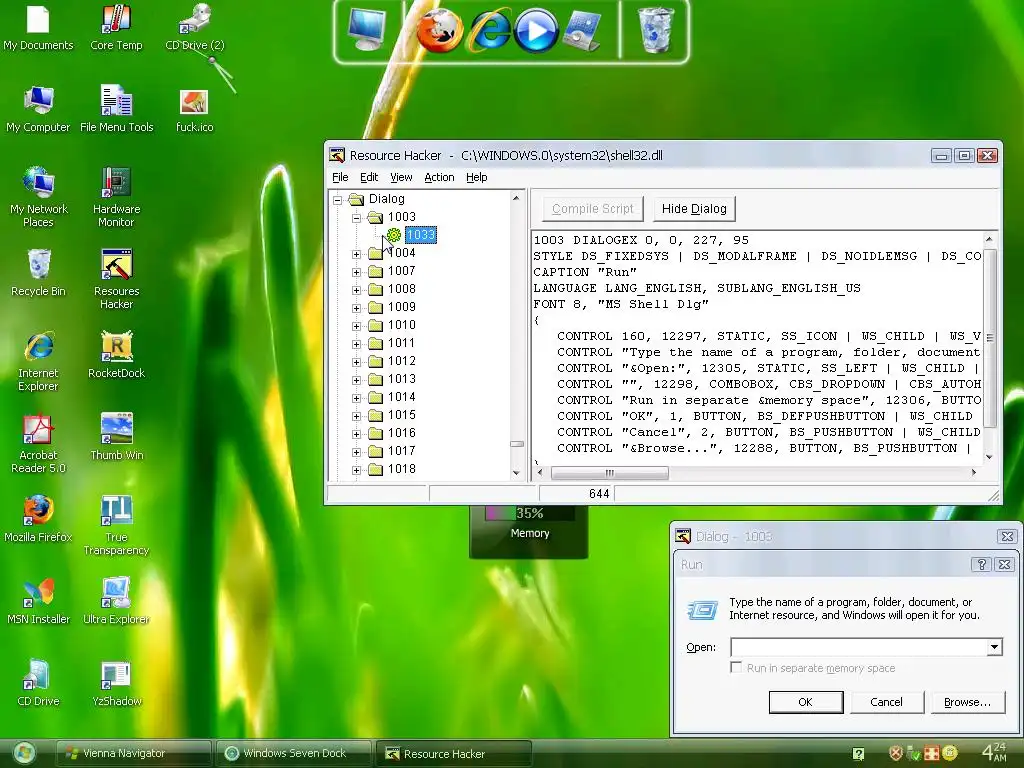Launch the Thumb Win shortcut

[116, 437]
